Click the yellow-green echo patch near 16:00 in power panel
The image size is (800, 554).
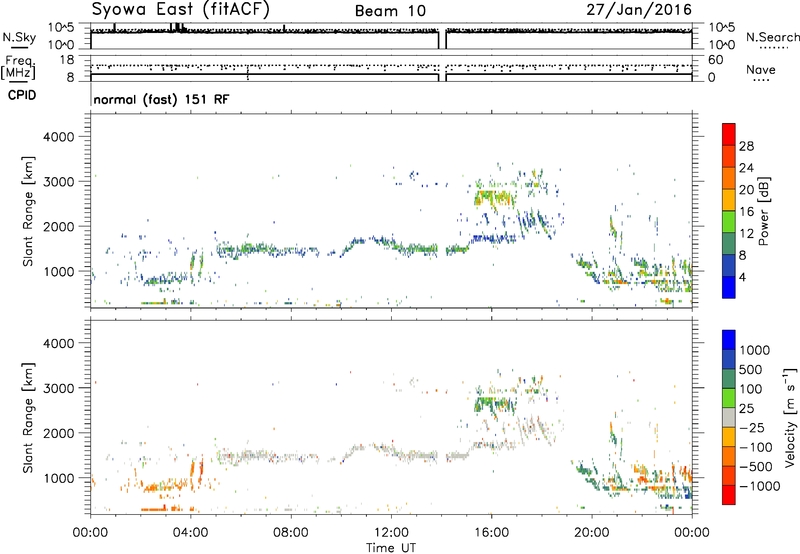(494, 197)
